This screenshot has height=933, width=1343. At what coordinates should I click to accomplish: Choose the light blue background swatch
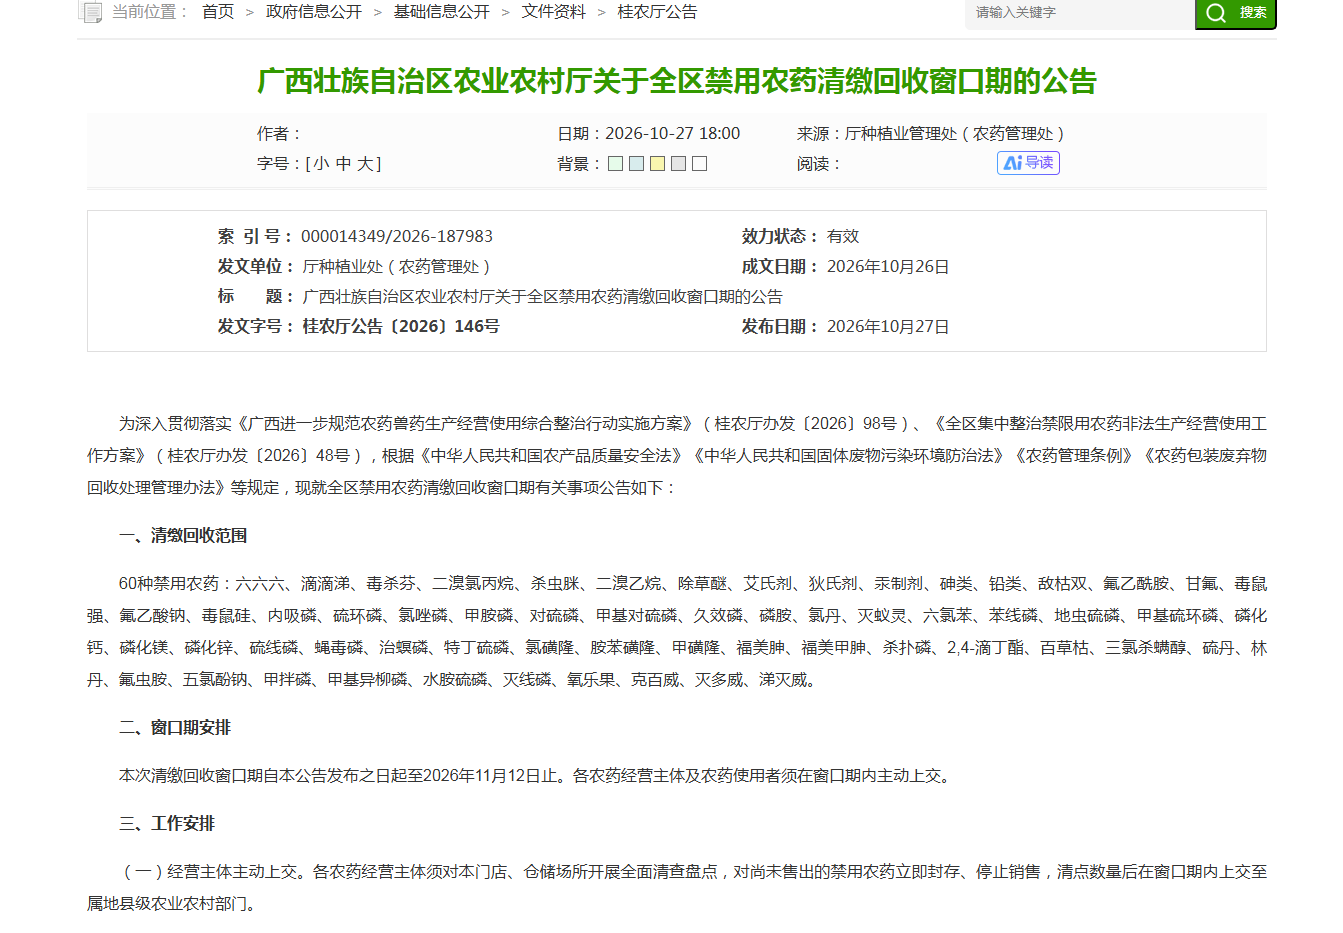[x=637, y=164]
